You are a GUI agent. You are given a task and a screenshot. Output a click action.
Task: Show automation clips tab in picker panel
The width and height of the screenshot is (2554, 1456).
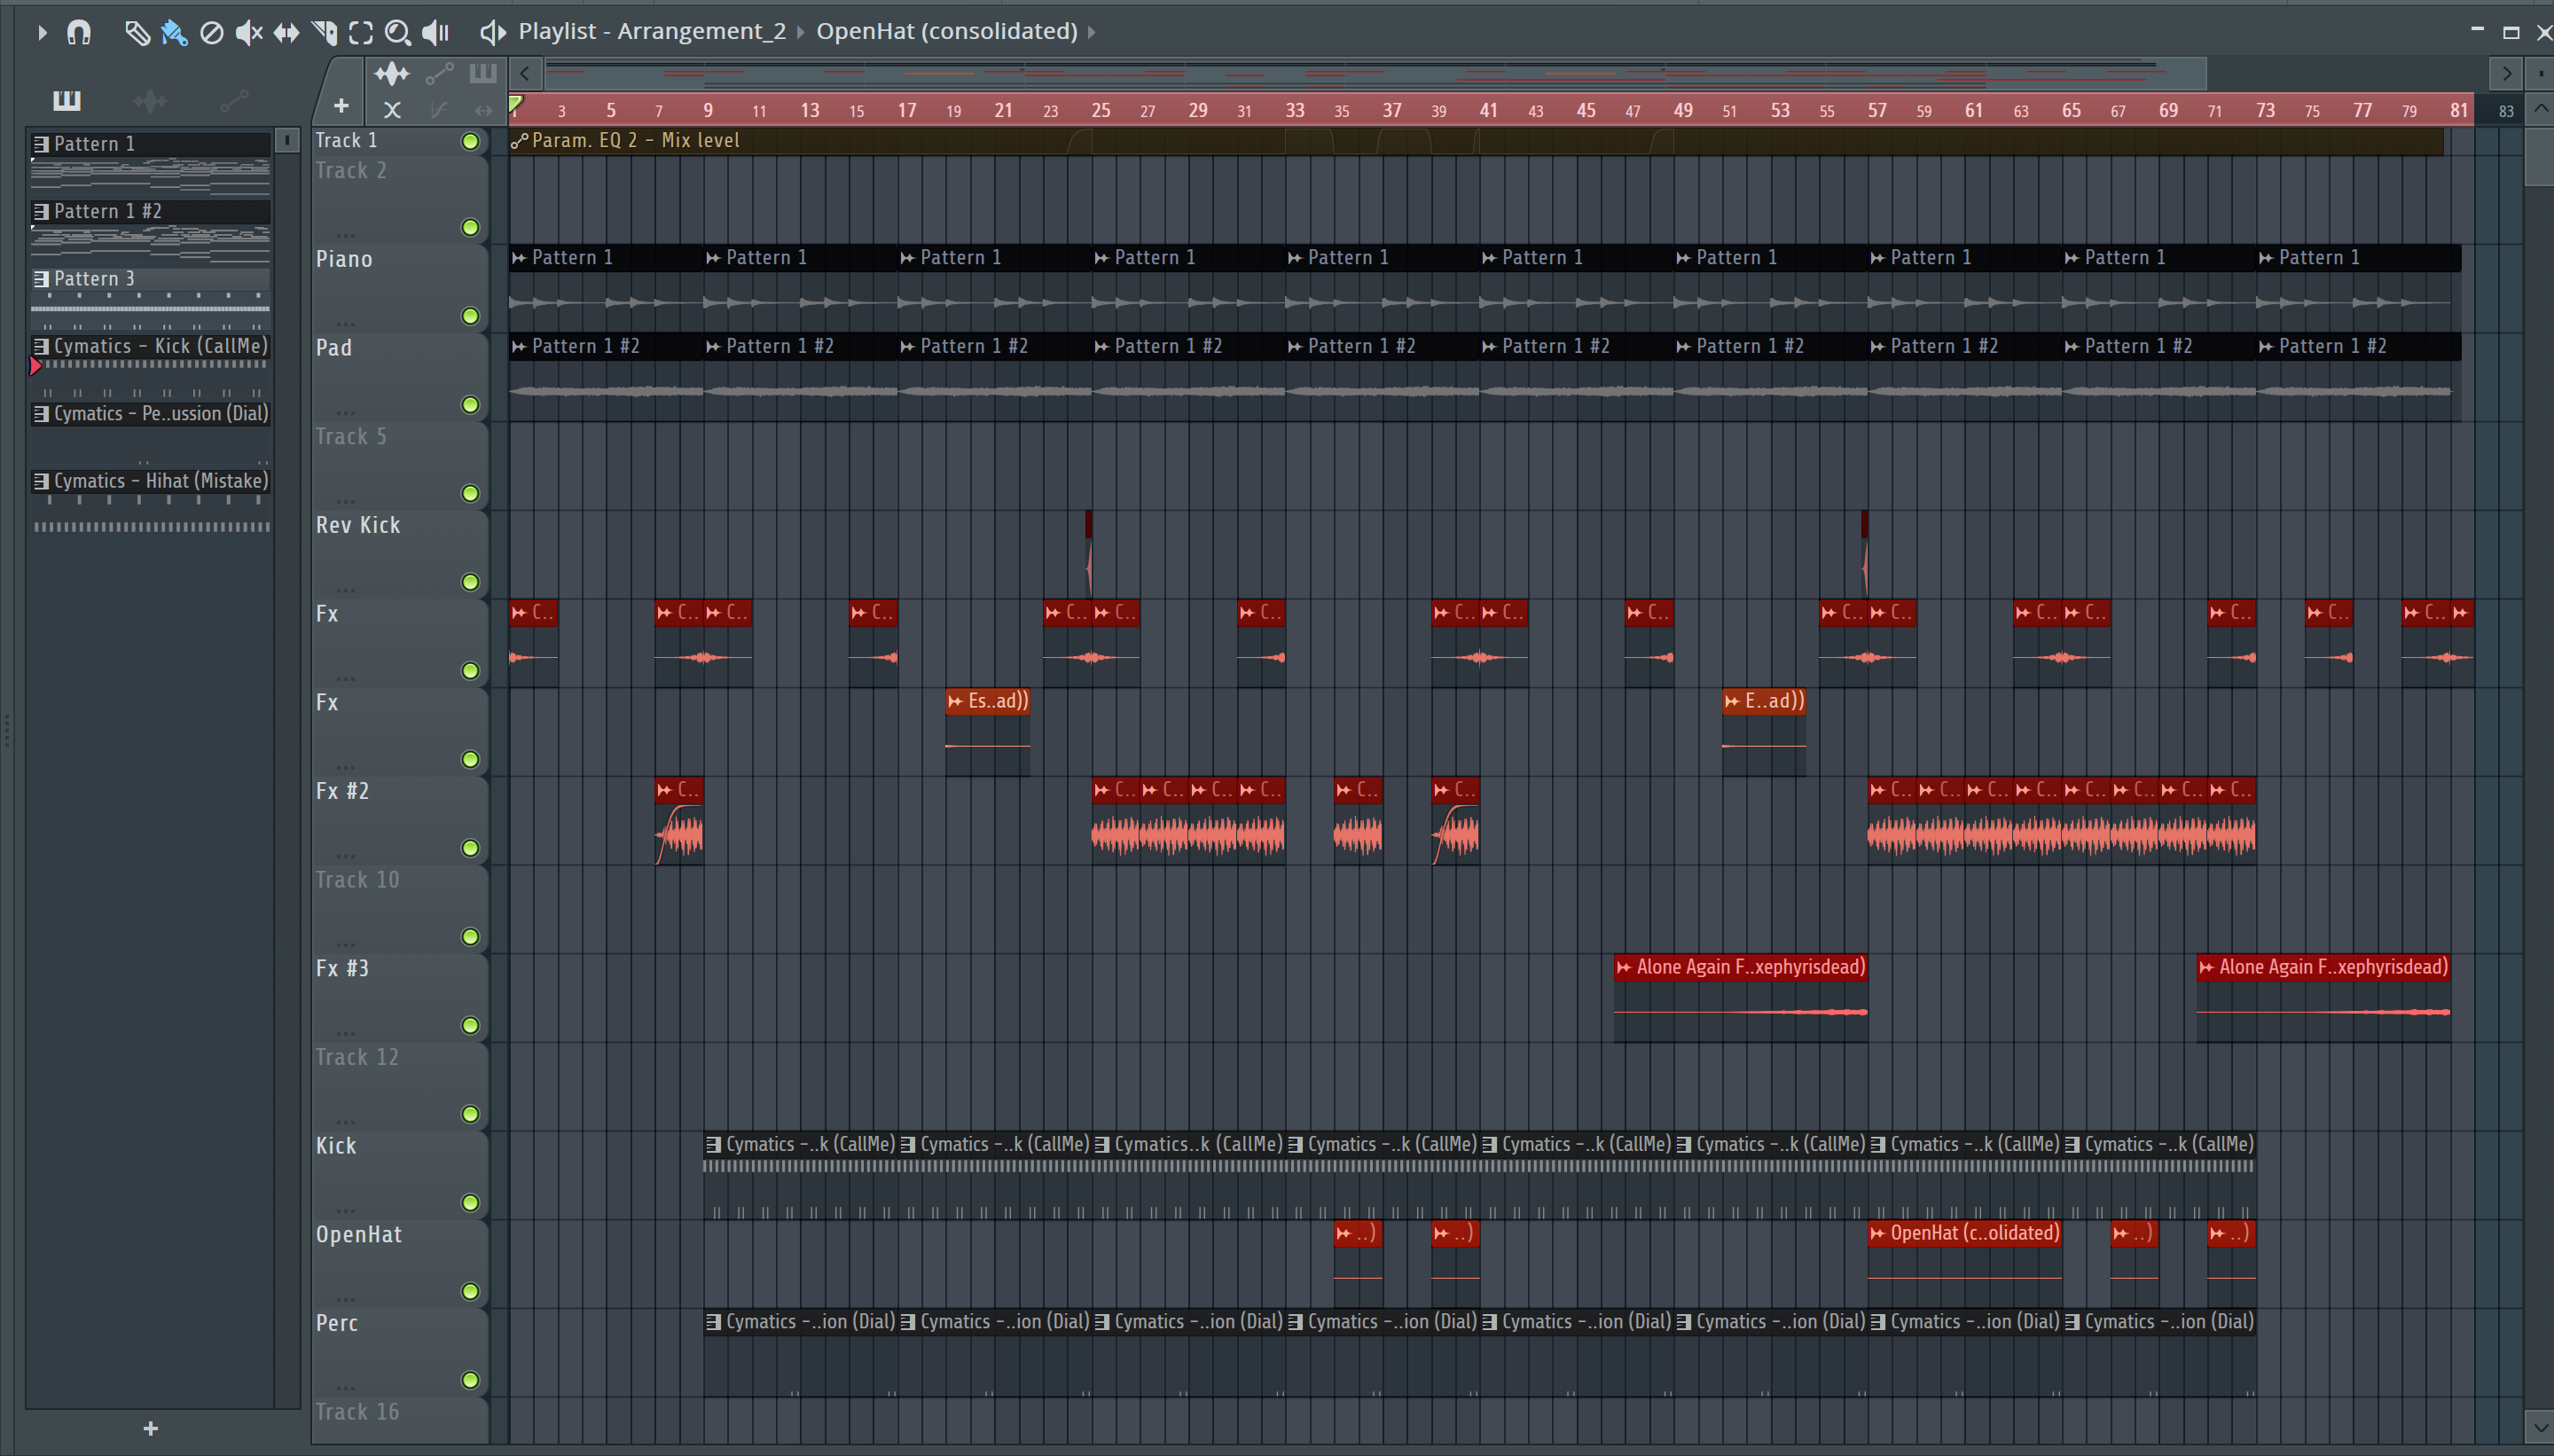point(234,100)
